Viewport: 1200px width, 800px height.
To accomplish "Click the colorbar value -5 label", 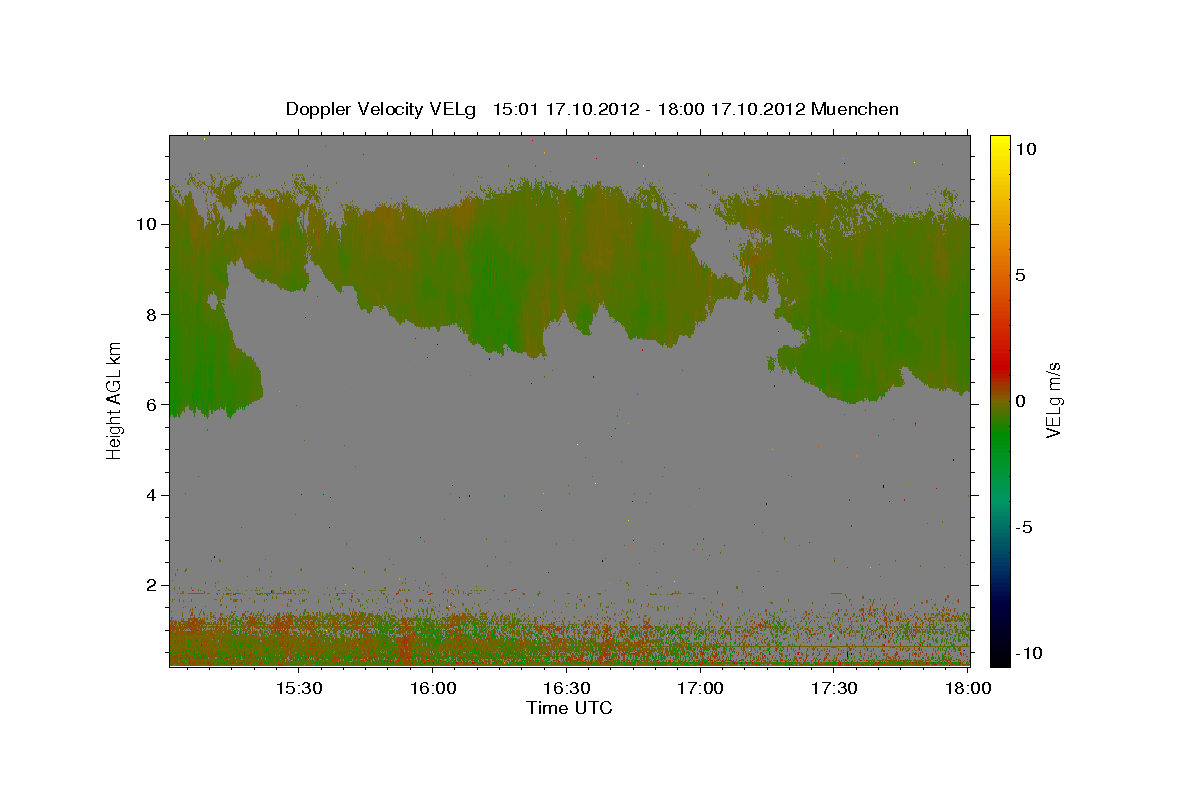I will click(x=1023, y=527).
